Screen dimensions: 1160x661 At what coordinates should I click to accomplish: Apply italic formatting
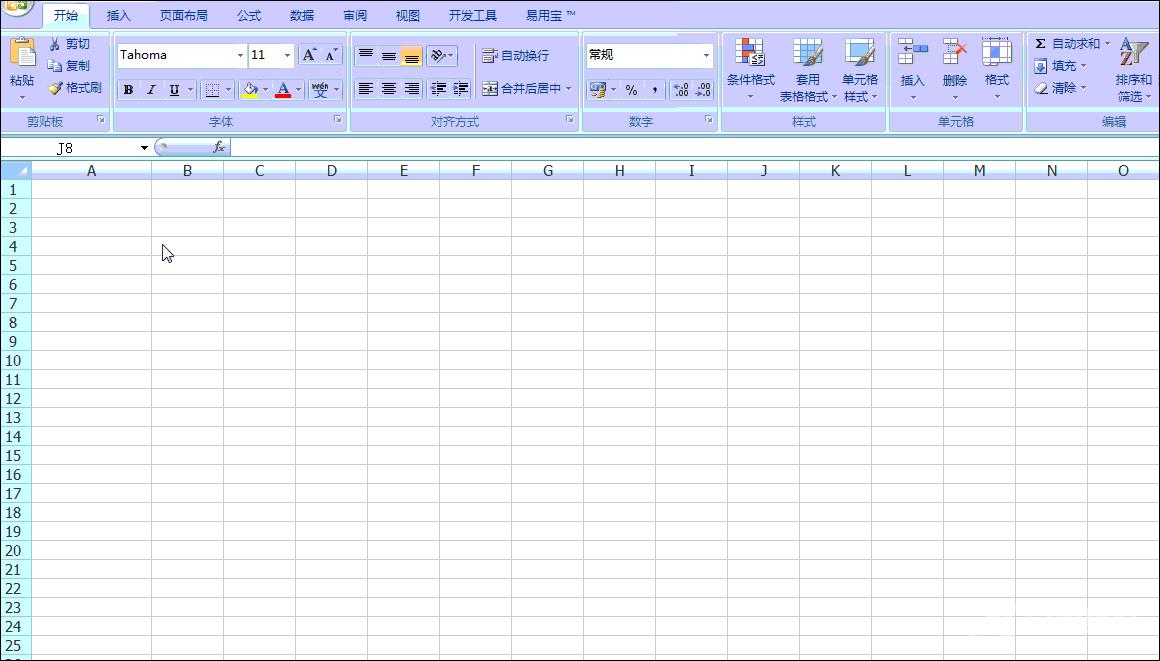pyautogui.click(x=150, y=90)
